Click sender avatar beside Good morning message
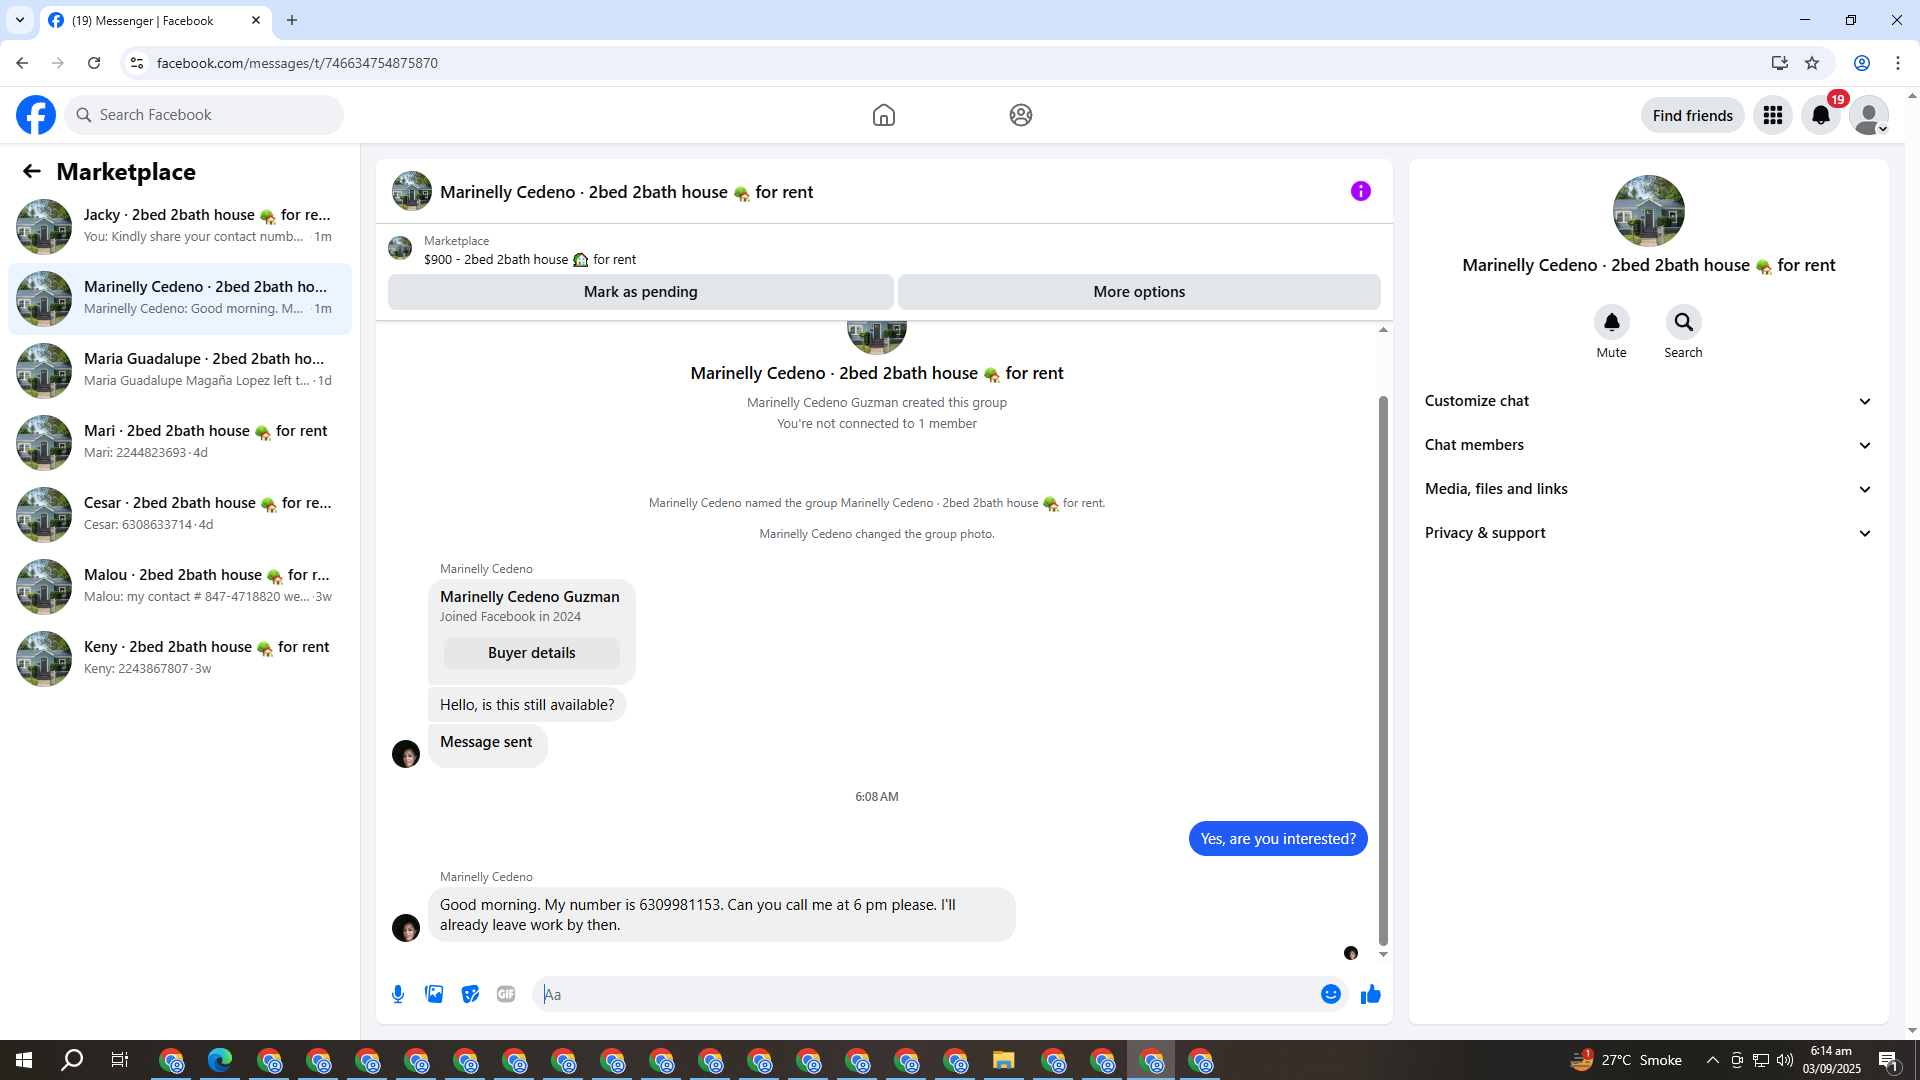 coord(406,928)
